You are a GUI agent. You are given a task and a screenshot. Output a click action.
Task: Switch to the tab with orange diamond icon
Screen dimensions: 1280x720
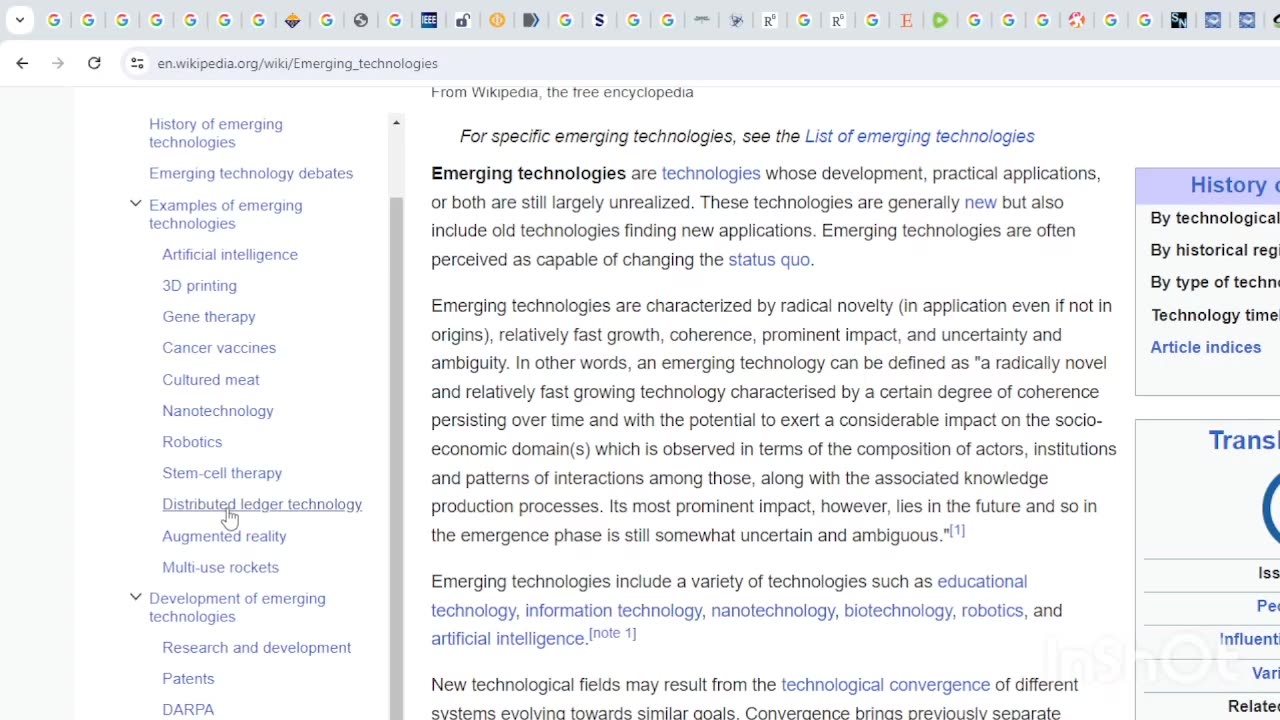293,20
